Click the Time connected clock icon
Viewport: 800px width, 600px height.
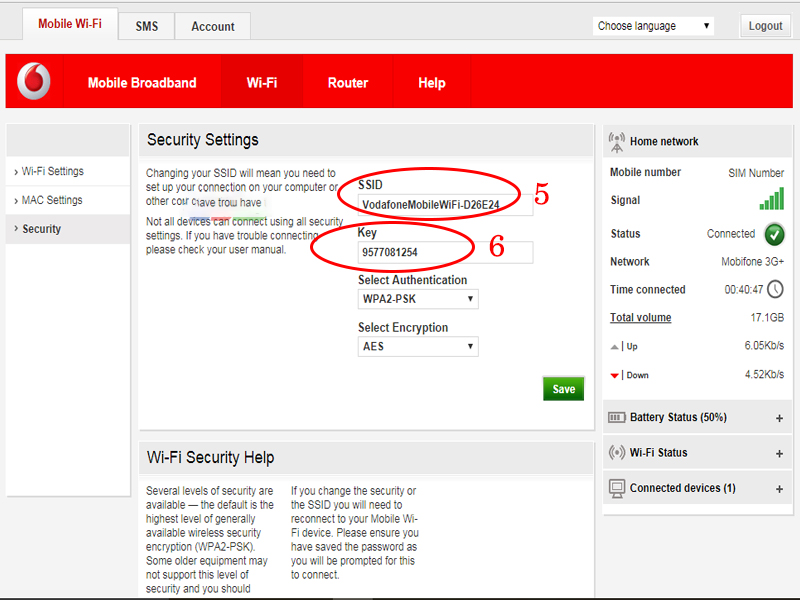coord(775,290)
